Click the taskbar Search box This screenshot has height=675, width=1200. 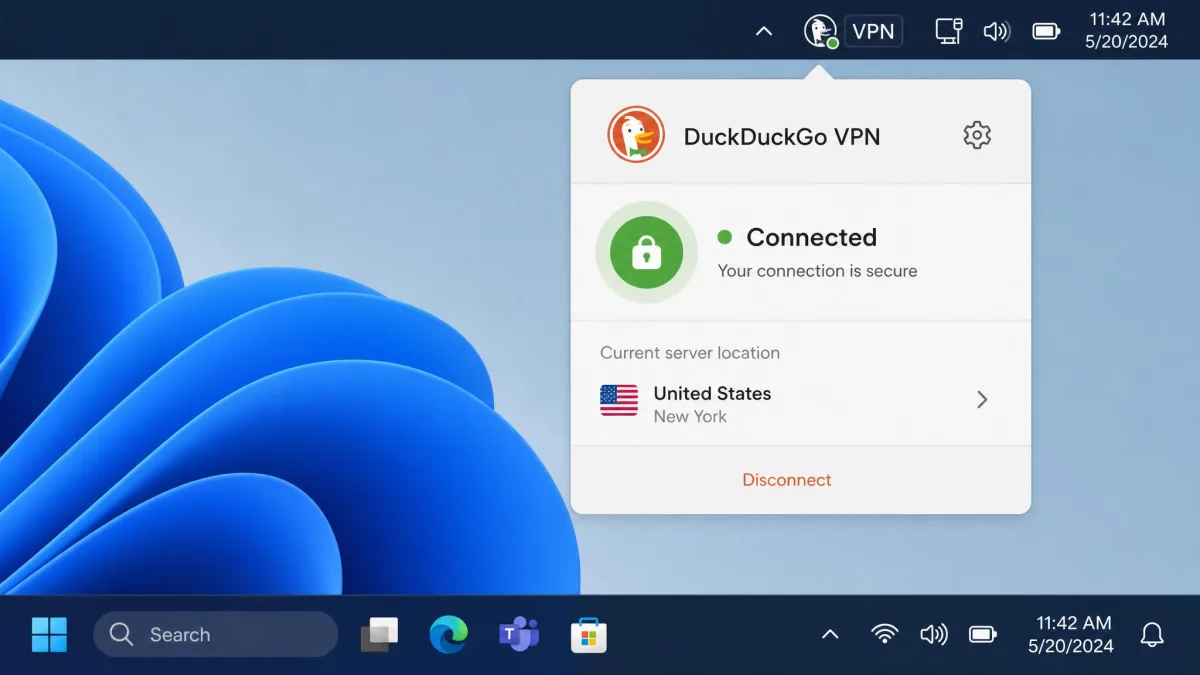click(x=216, y=634)
